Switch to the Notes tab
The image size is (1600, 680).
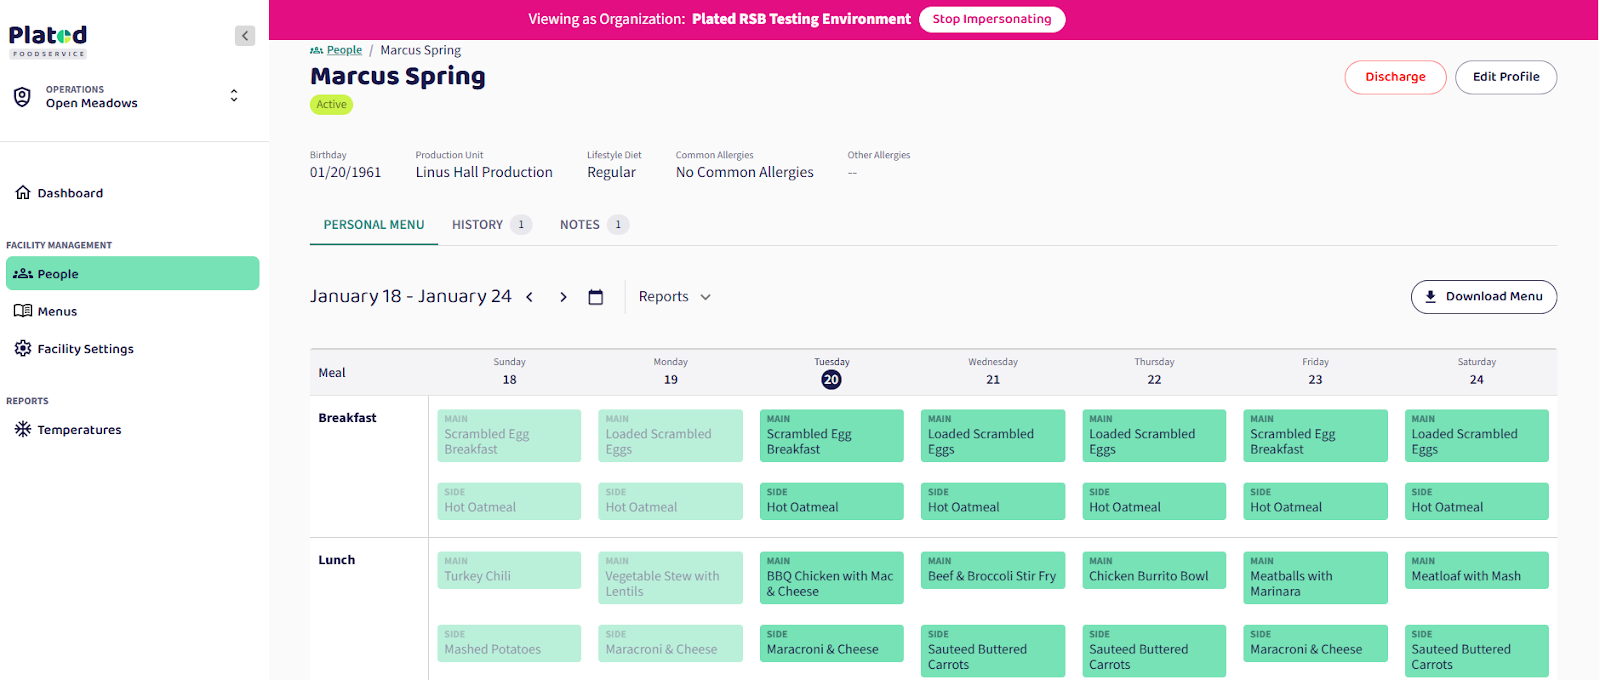click(x=580, y=225)
